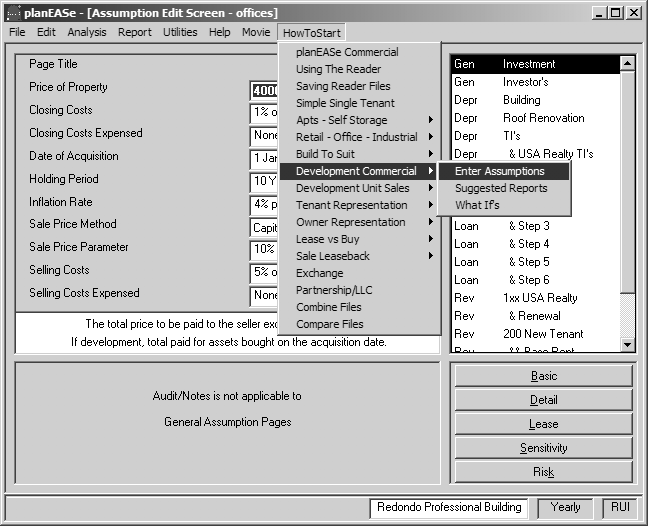Open the Utilities menu

180,32
